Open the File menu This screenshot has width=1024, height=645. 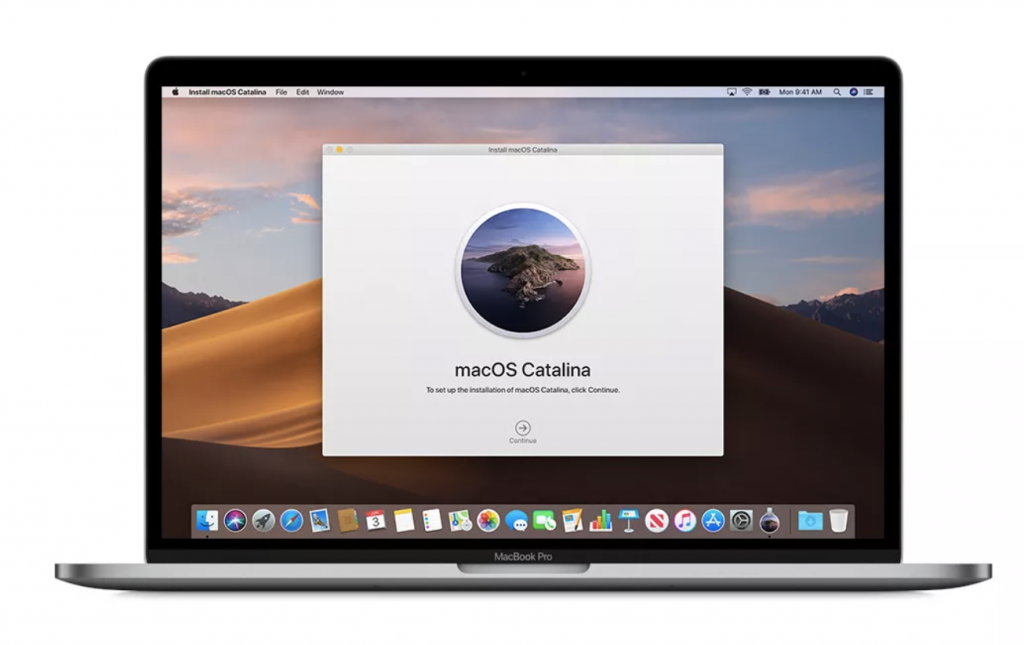point(281,92)
